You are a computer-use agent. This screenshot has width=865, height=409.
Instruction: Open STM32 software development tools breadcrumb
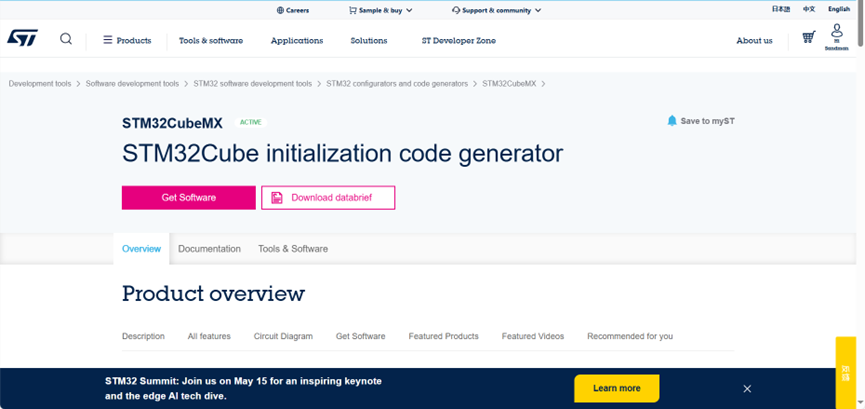point(253,84)
